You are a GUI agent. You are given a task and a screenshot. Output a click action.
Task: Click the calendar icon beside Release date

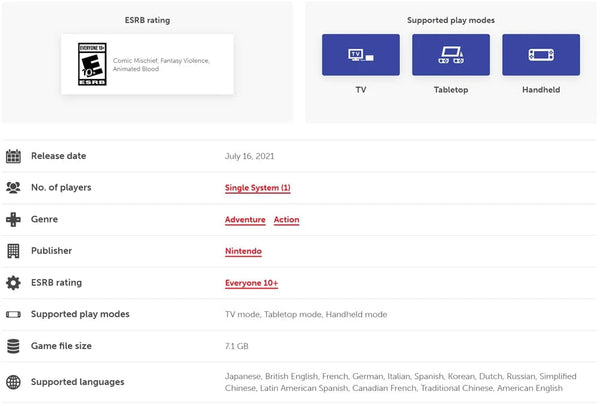pos(13,156)
